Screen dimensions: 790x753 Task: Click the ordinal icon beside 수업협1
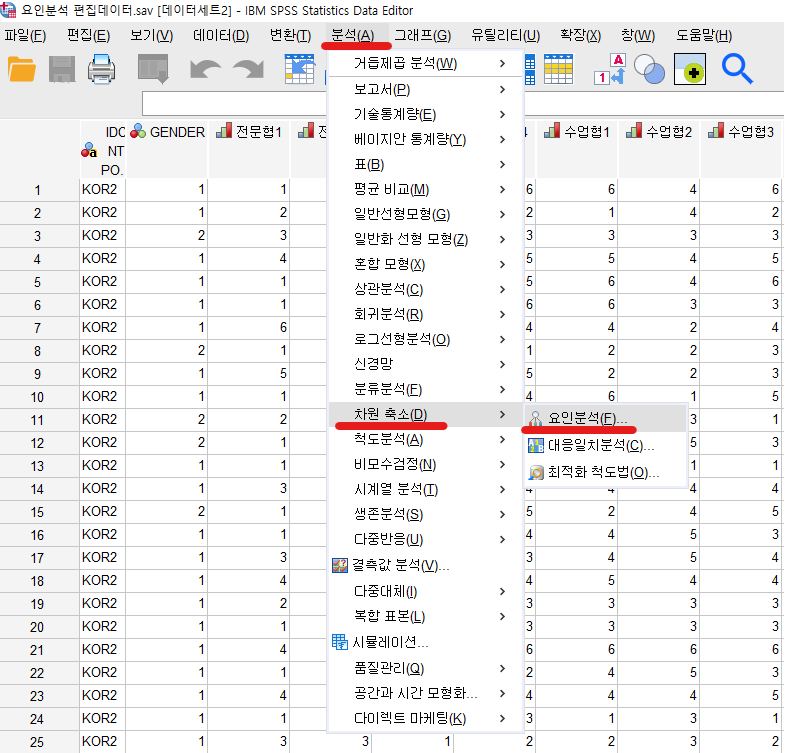tap(552, 131)
